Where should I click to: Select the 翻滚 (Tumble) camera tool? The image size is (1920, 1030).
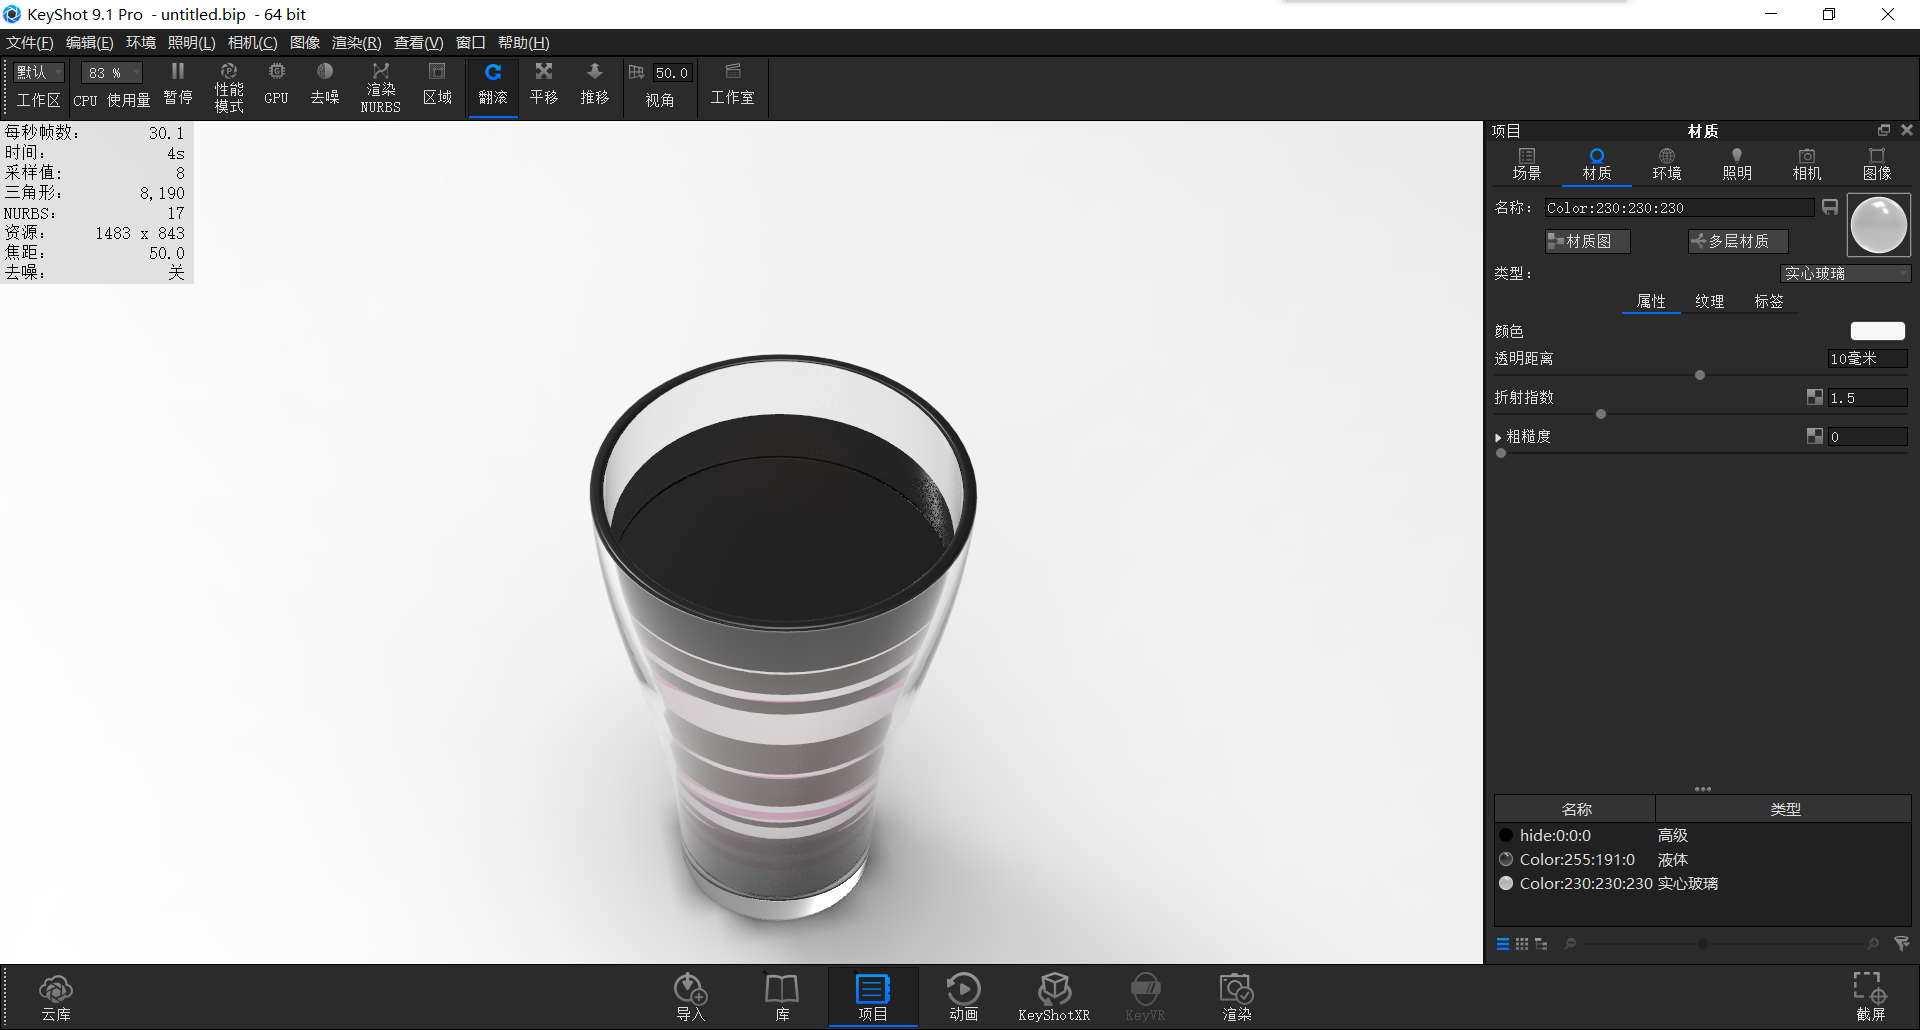[492, 85]
